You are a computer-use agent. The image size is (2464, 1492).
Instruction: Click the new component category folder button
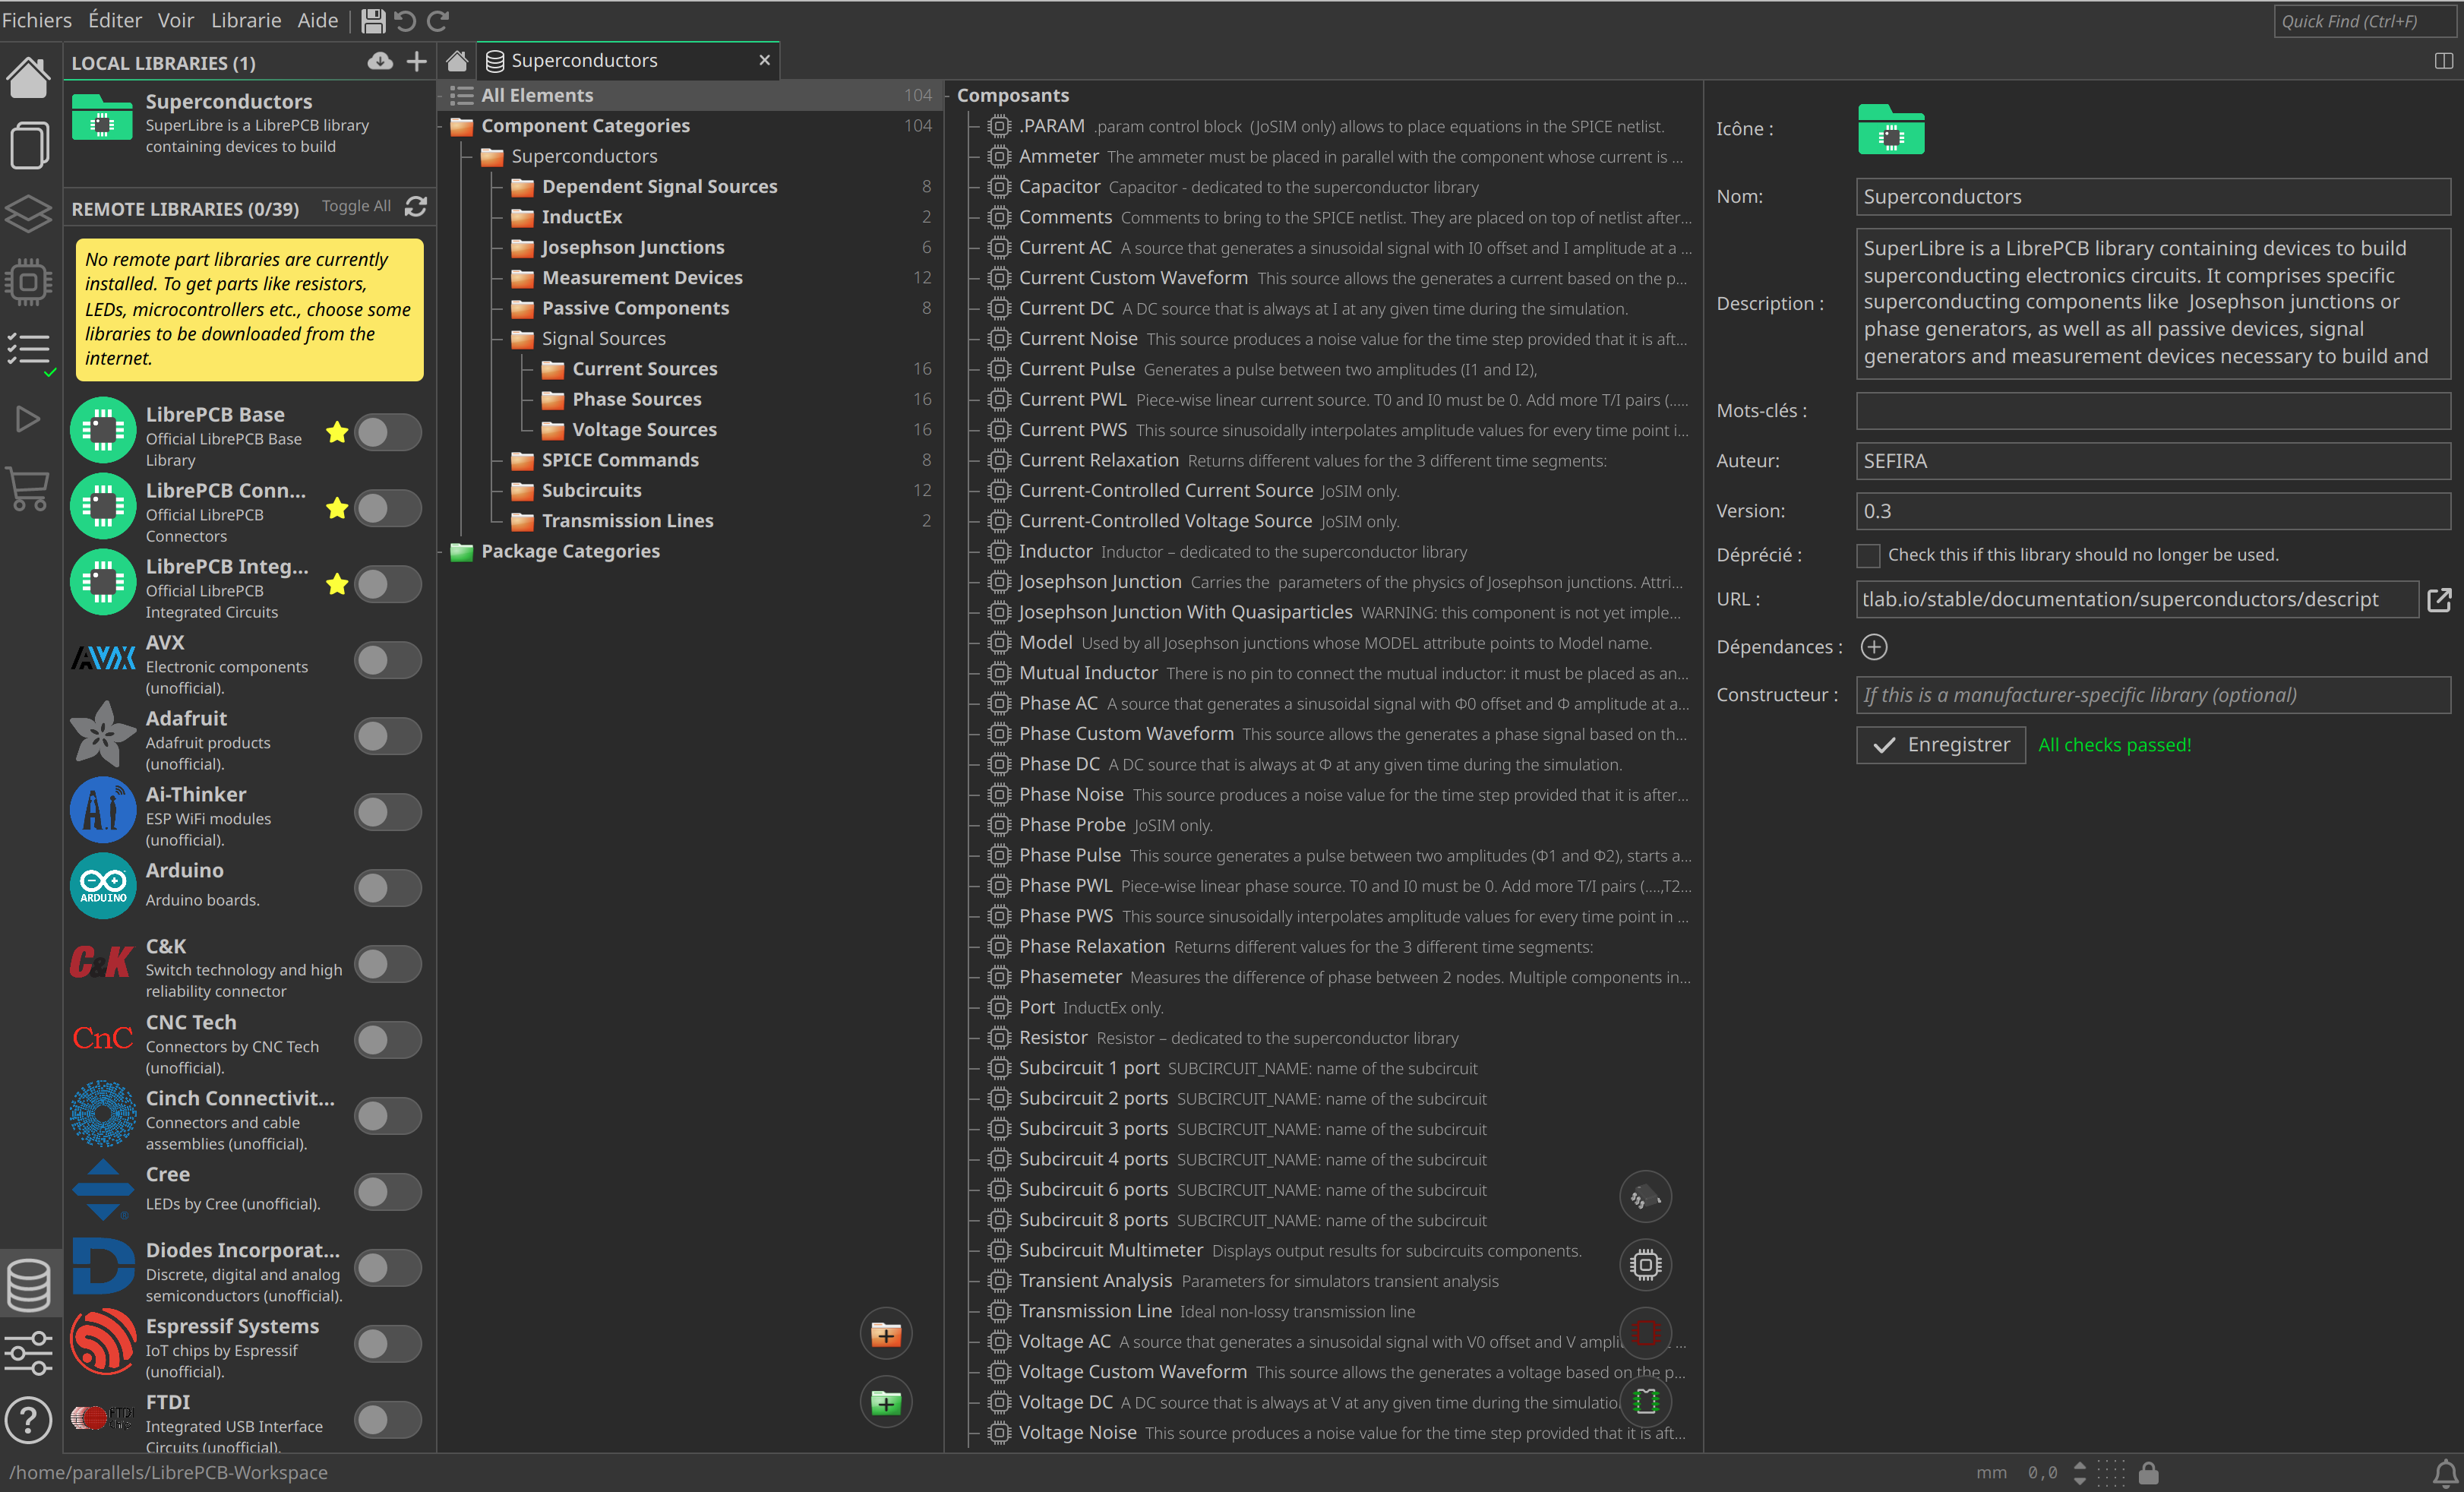(x=886, y=1334)
